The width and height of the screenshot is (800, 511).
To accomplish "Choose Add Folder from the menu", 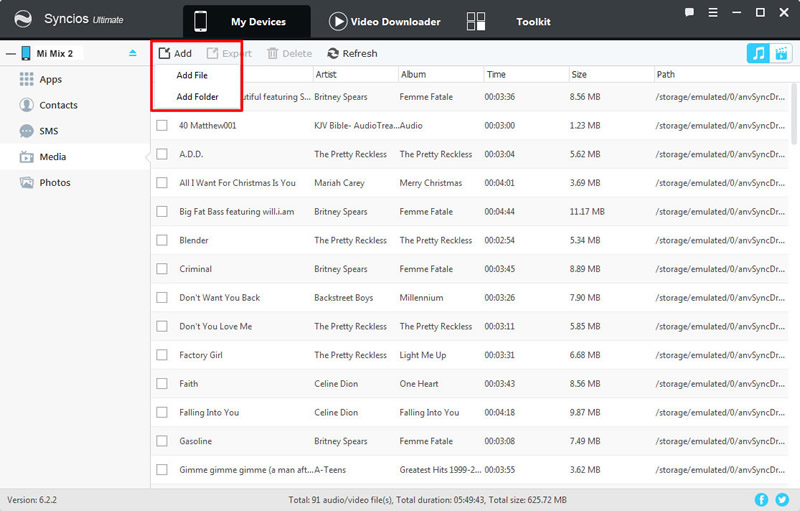I will 197,97.
